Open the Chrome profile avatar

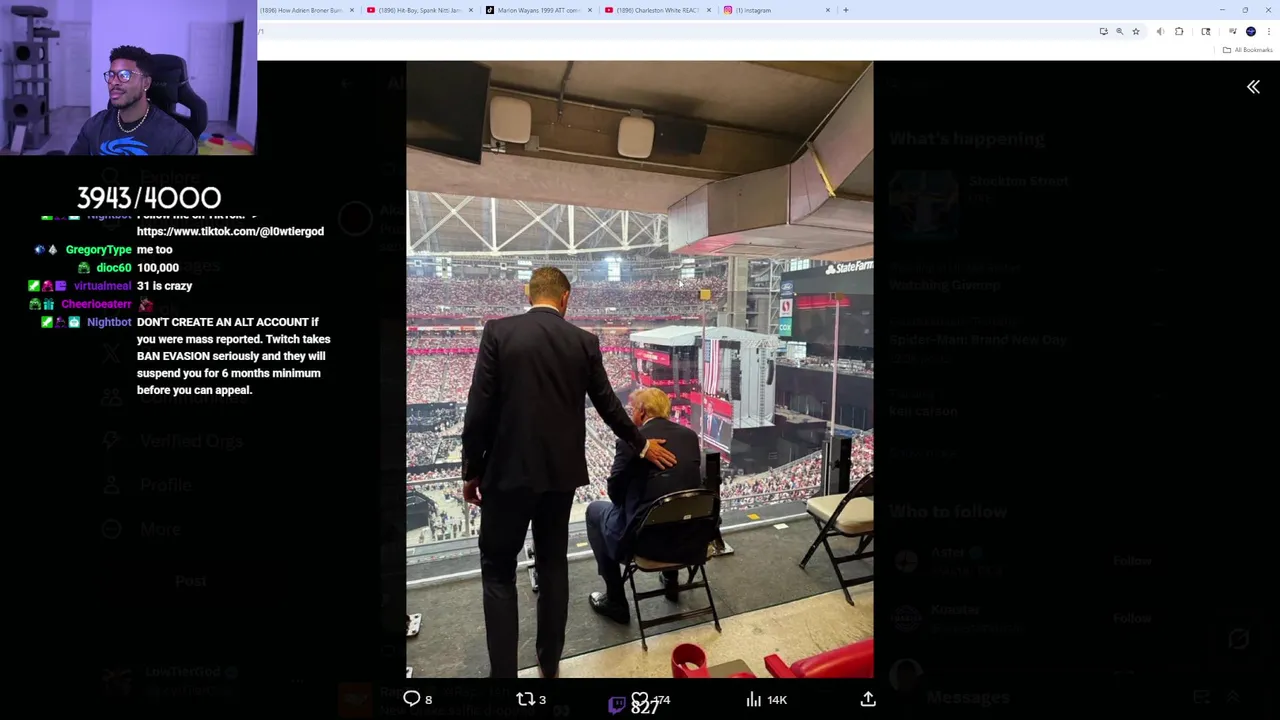(1251, 32)
